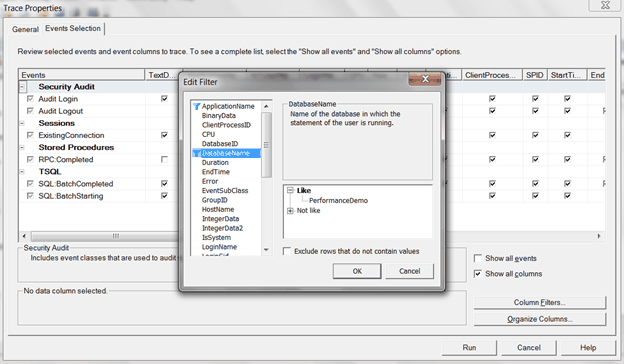The height and width of the screenshot is (364, 624).
Task: Toggle the RPC:Completed event checkbox
Action: (x=30, y=160)
